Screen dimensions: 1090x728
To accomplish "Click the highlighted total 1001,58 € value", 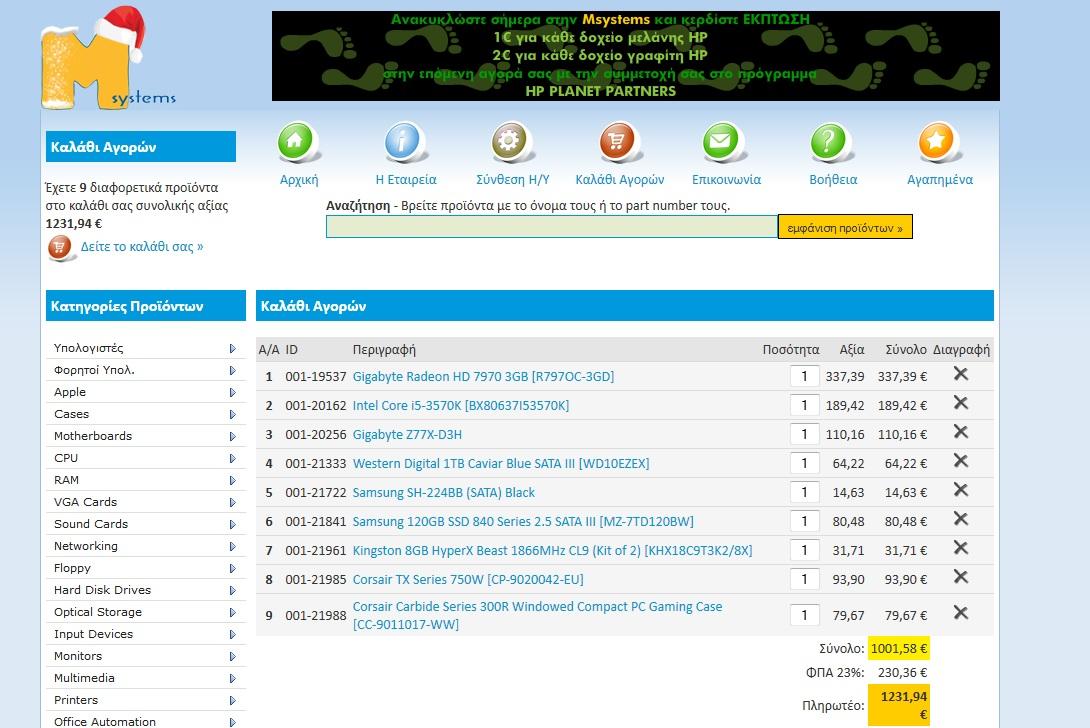I will coord(899,649).
